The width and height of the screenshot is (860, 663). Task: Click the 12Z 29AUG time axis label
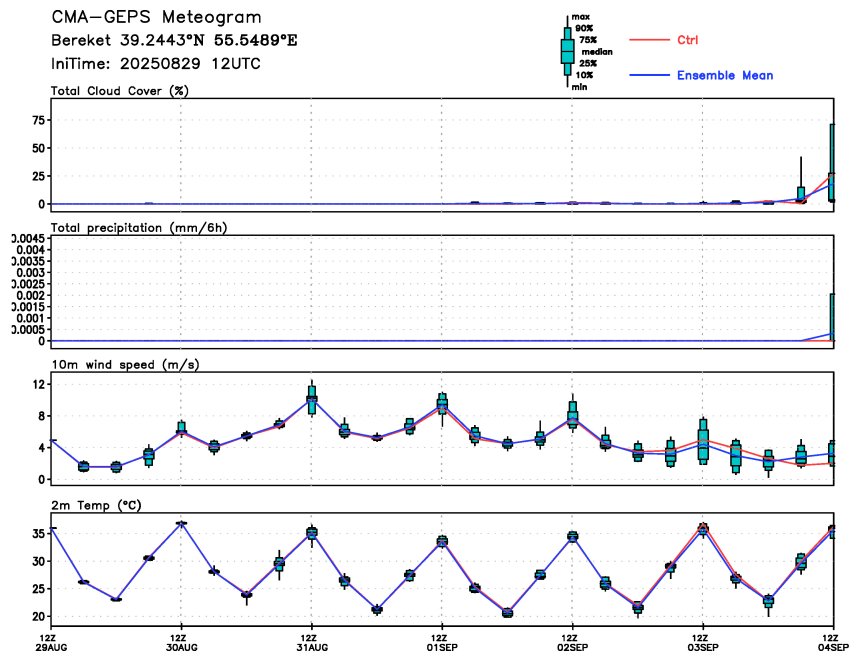coord(51,642)
